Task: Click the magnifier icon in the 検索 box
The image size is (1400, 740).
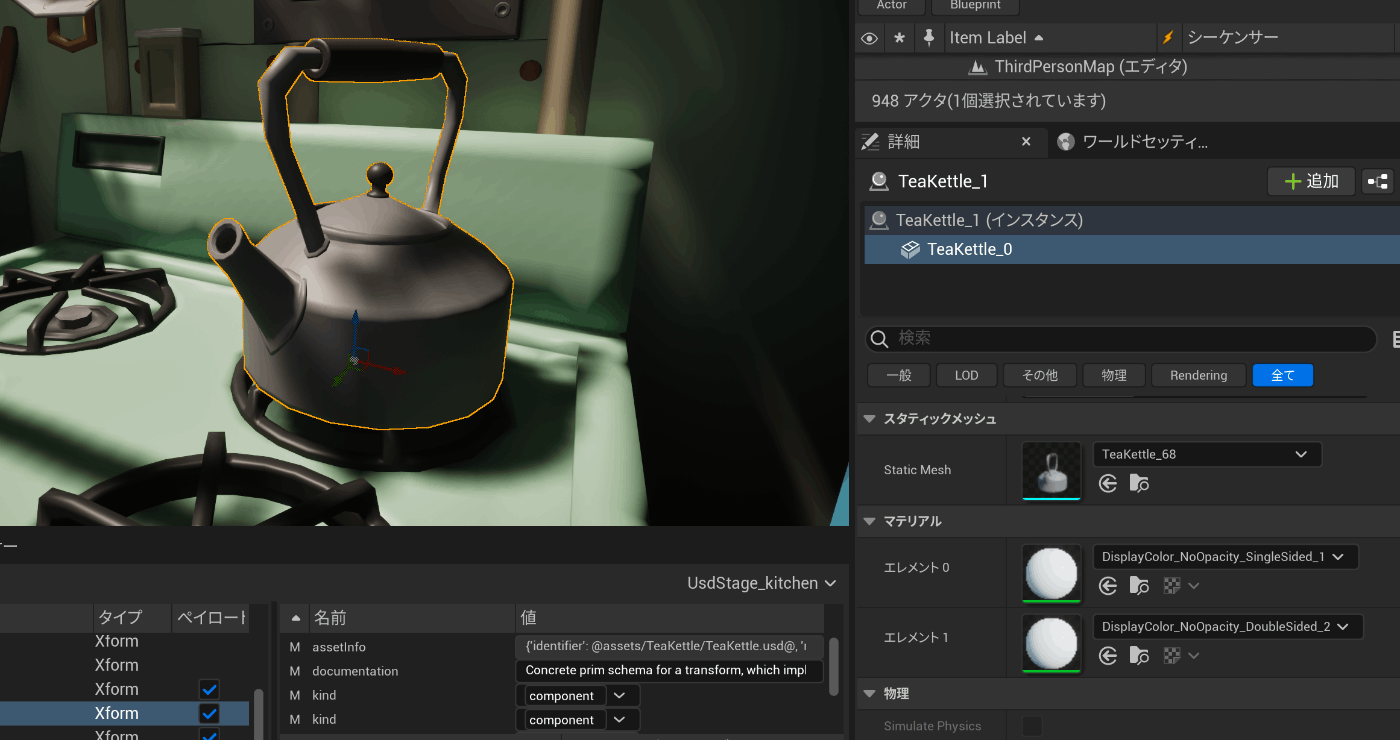Action: [879, 339]
